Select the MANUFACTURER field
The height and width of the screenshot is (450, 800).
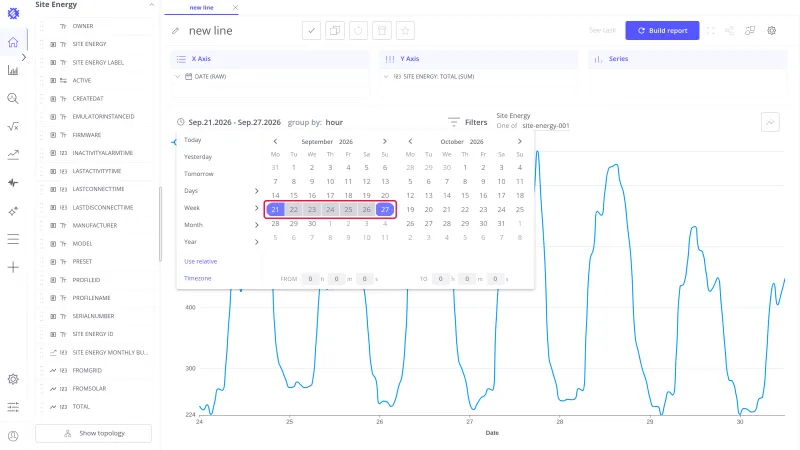[95, 226]
